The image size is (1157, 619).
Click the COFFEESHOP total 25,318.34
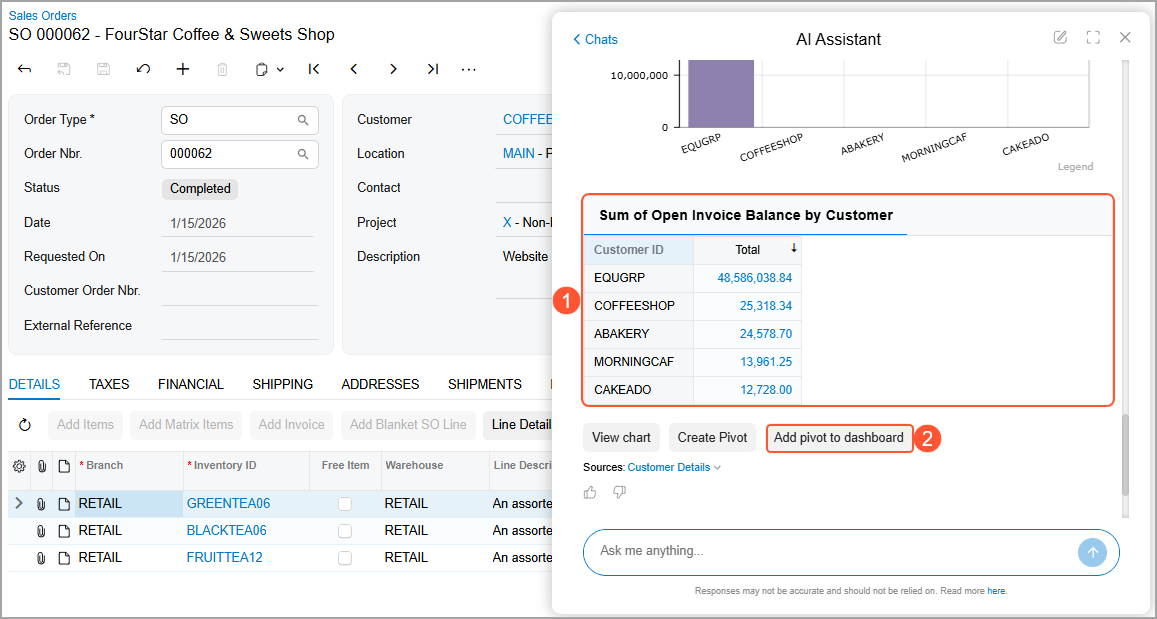coord(766,305)
